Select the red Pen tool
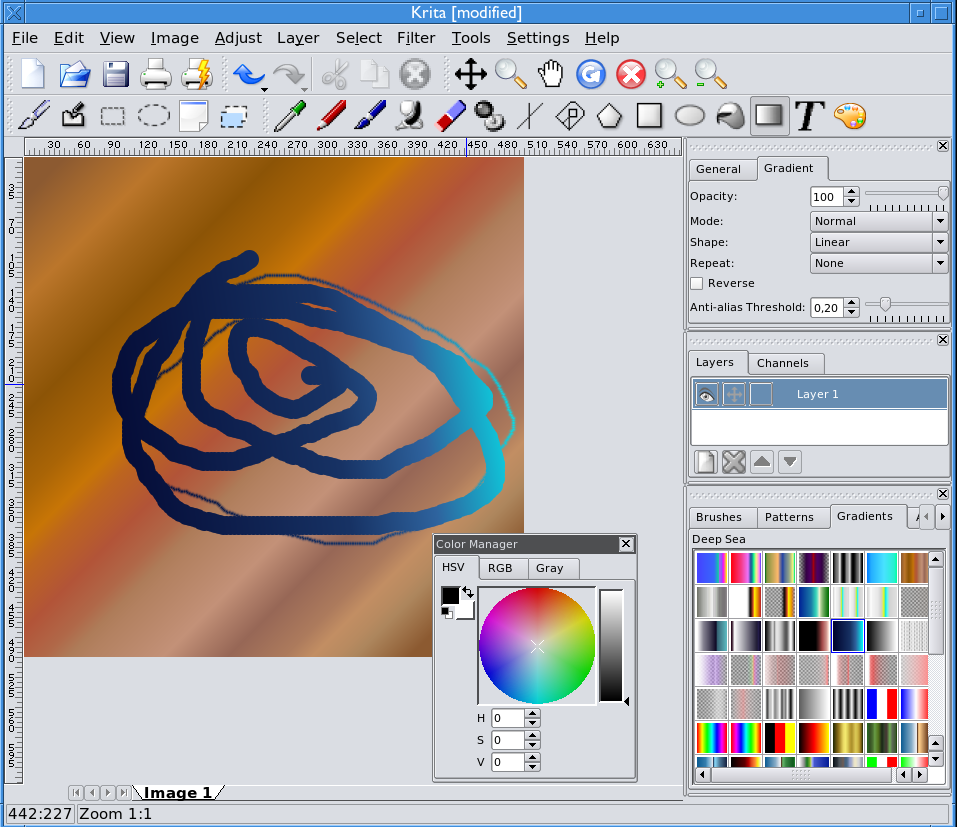Viewport: 957px width, 827px height. 331,115
